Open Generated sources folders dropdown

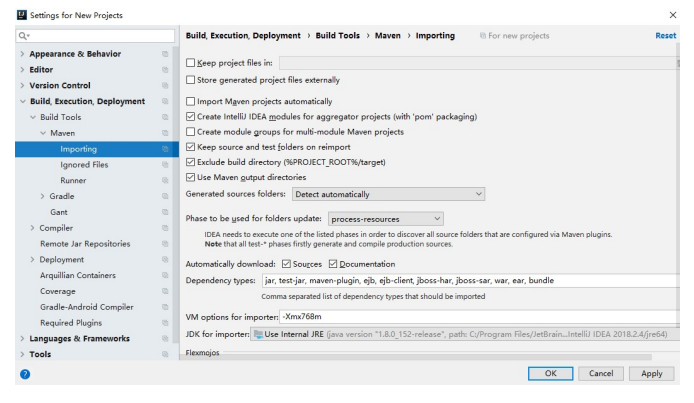(388, 194)
